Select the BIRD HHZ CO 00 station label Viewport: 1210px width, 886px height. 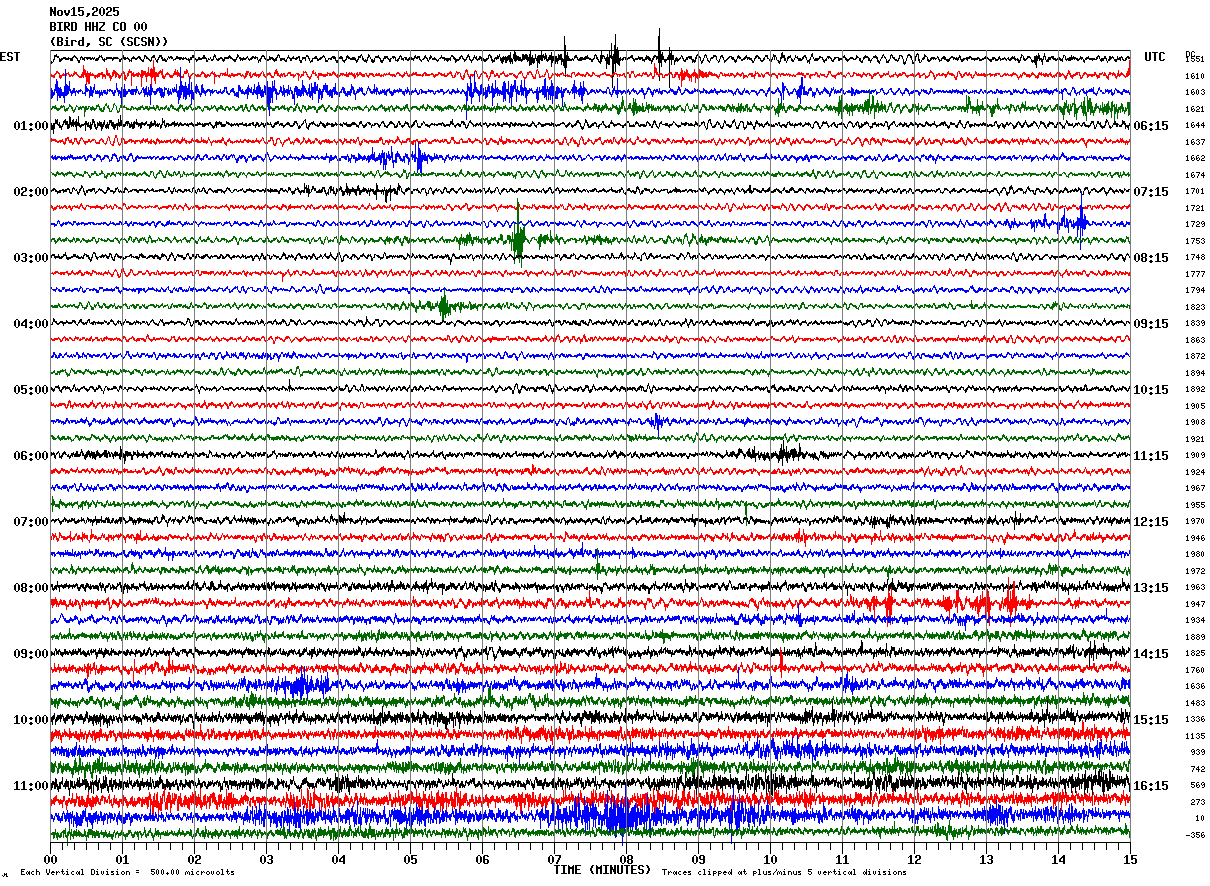98,27
